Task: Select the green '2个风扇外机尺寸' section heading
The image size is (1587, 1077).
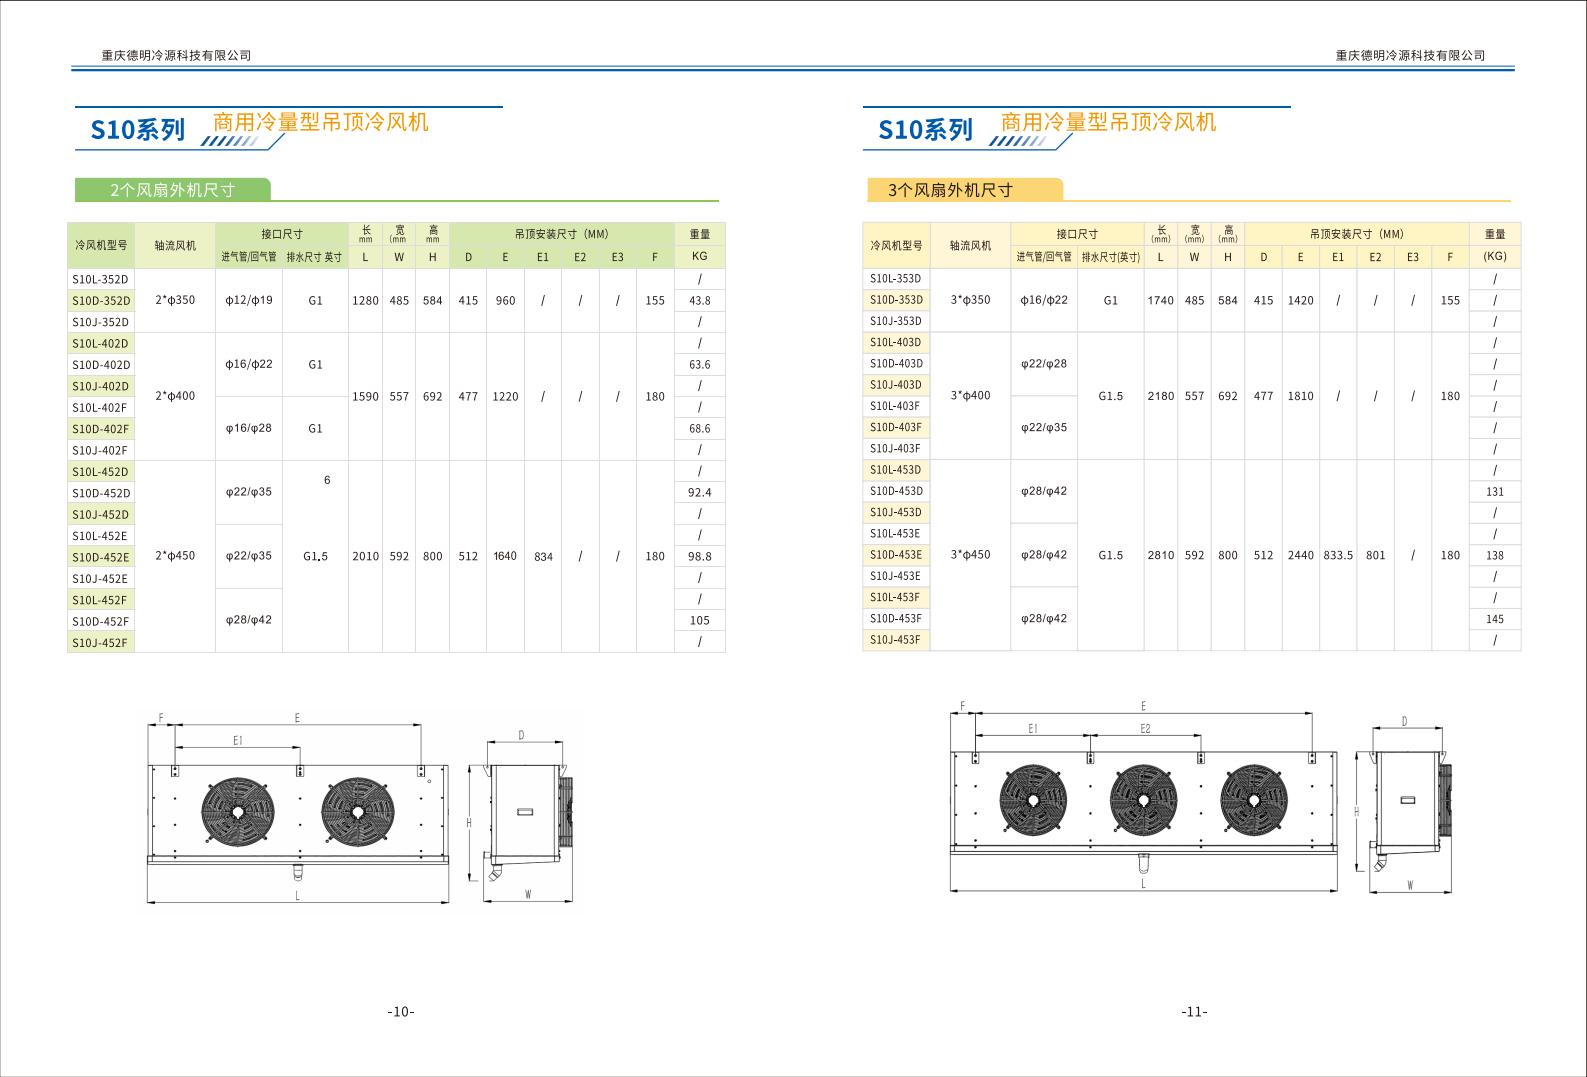Action: [x=172, y=190]
